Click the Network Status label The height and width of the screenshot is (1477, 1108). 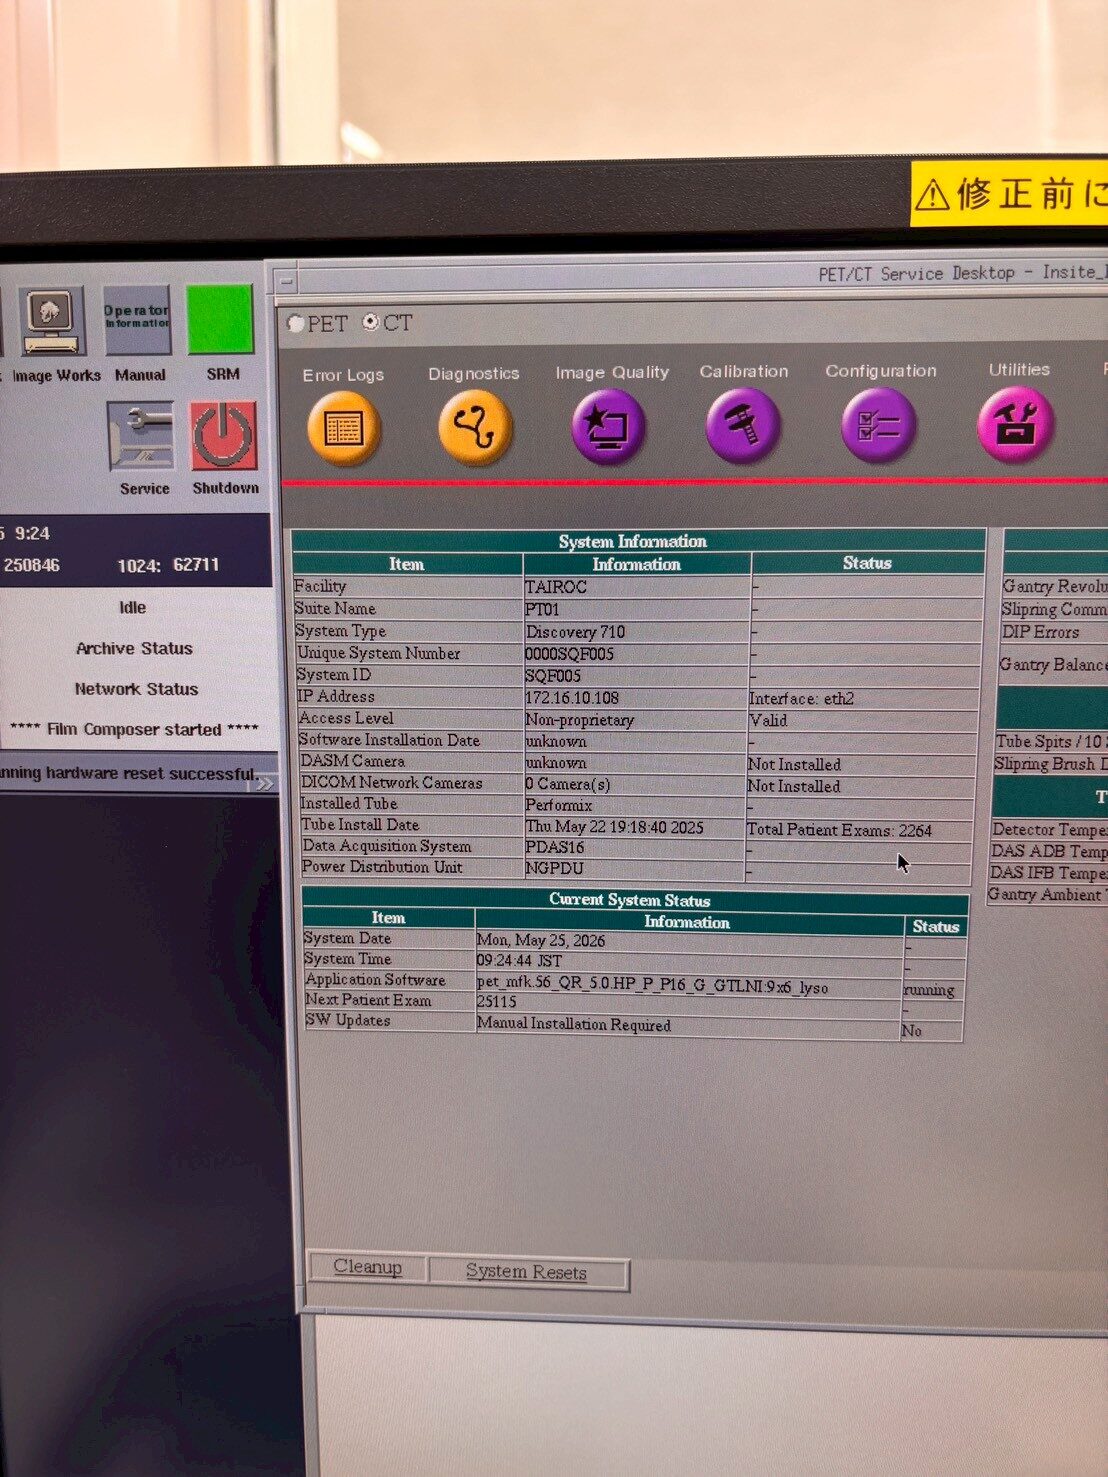(x=136, y=689)
